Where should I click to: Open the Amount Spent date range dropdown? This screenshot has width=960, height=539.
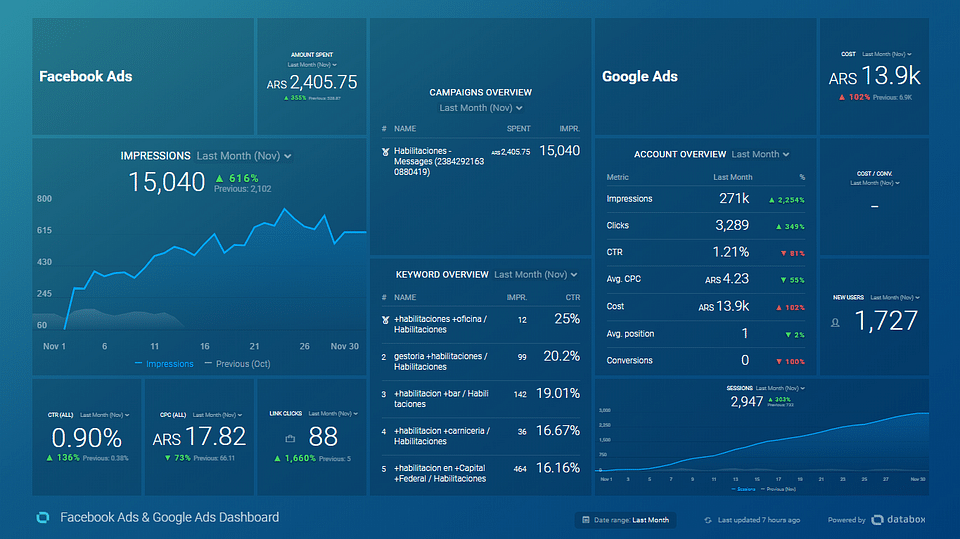click(x=312, y=65)
